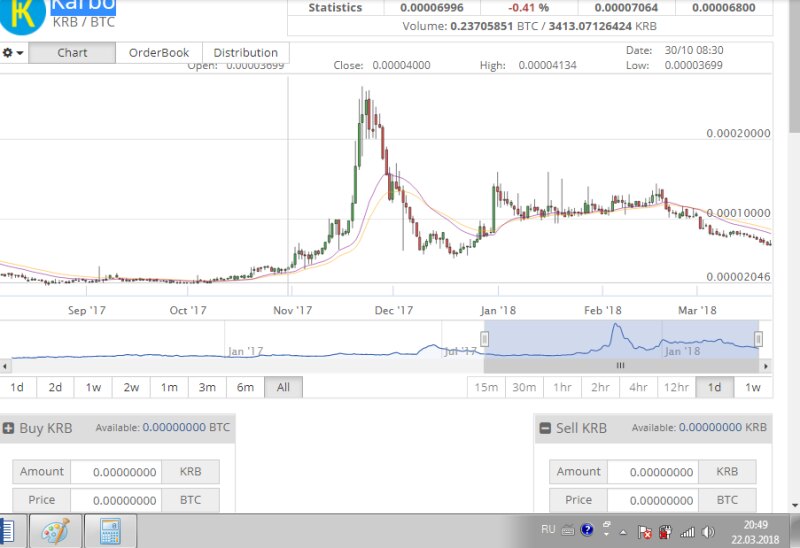Switch to the OrderBook tab
800x548 pixels.
click(159, 53)
